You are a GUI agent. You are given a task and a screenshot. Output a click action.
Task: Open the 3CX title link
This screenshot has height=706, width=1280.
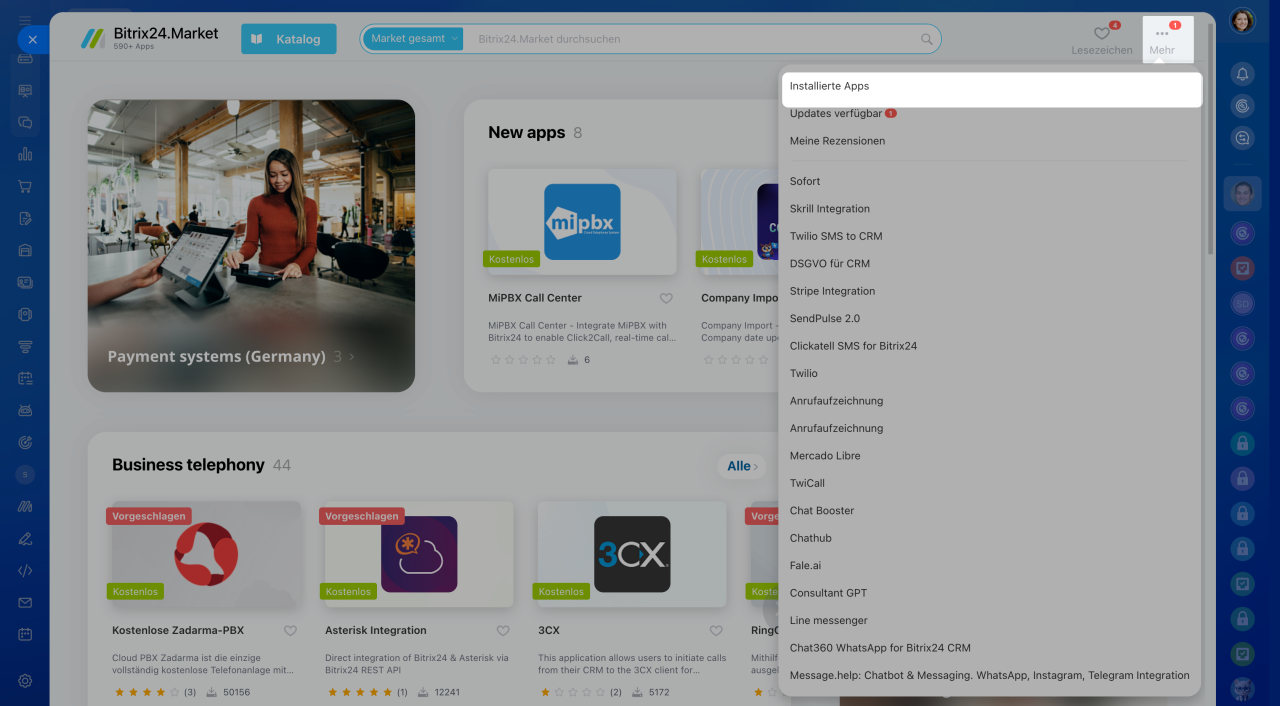549,631
